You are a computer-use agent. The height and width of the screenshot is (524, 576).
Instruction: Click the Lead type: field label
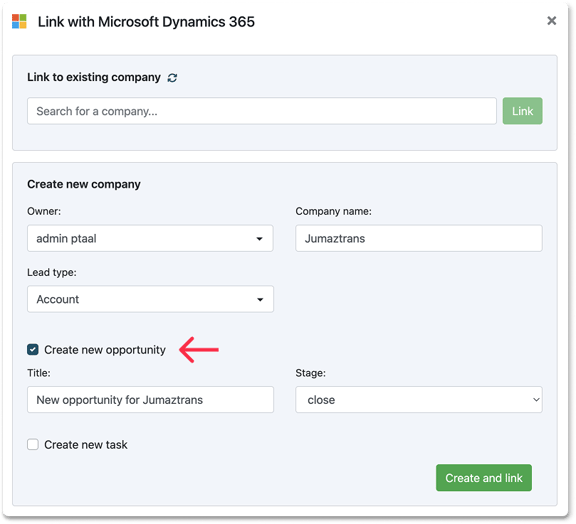(52, 272)
